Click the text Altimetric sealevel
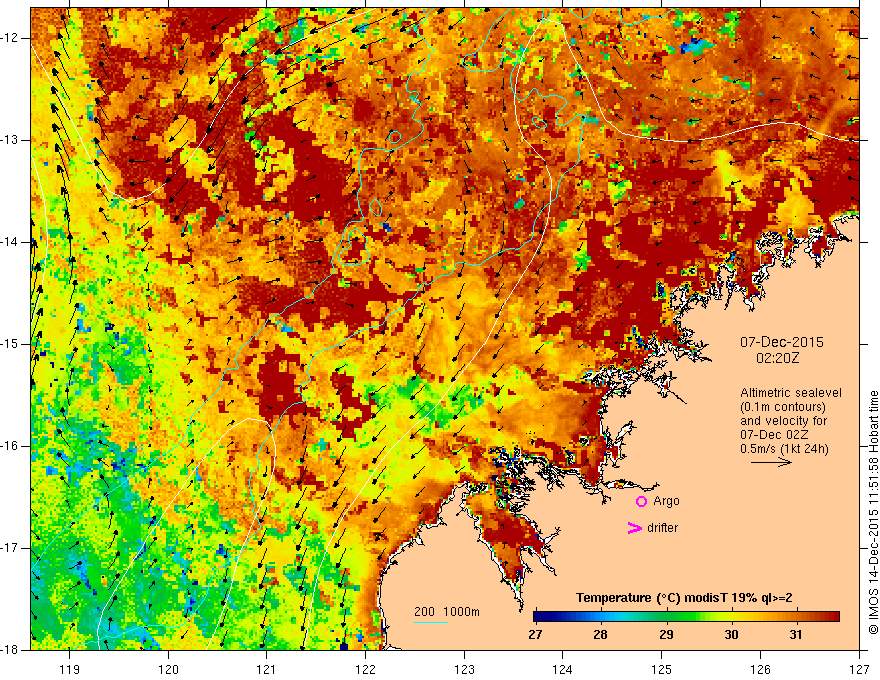This screenshot has height=680, width=880. click(791, 393)
